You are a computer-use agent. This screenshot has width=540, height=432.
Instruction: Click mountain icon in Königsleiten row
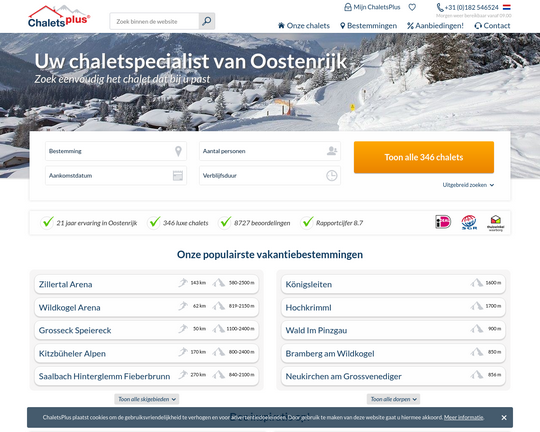(477, 283)
